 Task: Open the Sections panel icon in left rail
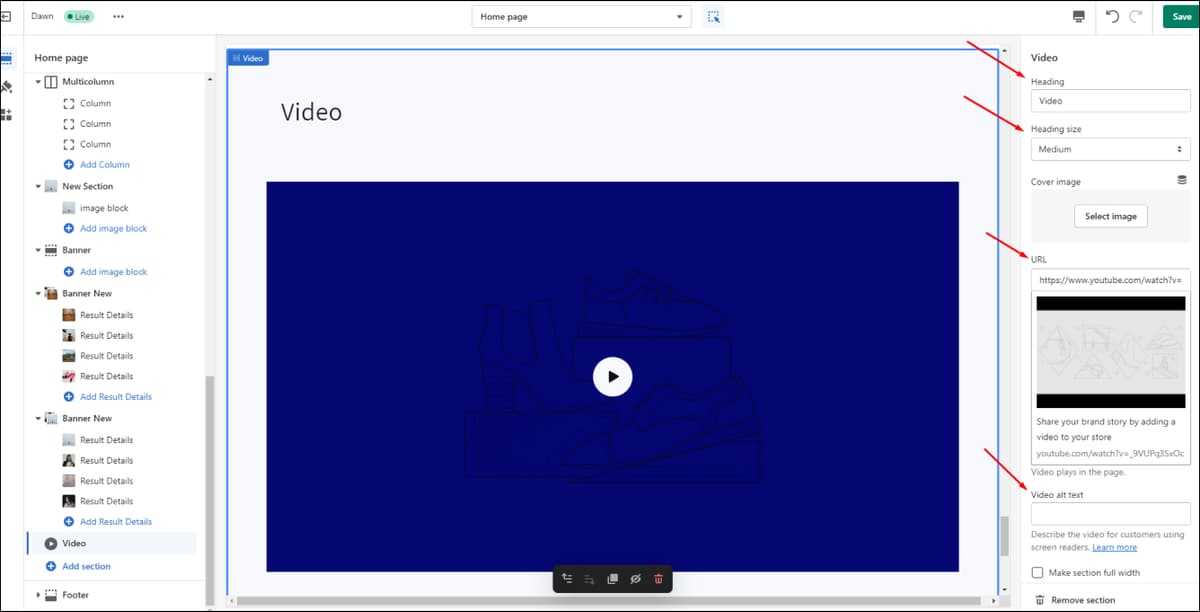point(5,58)
